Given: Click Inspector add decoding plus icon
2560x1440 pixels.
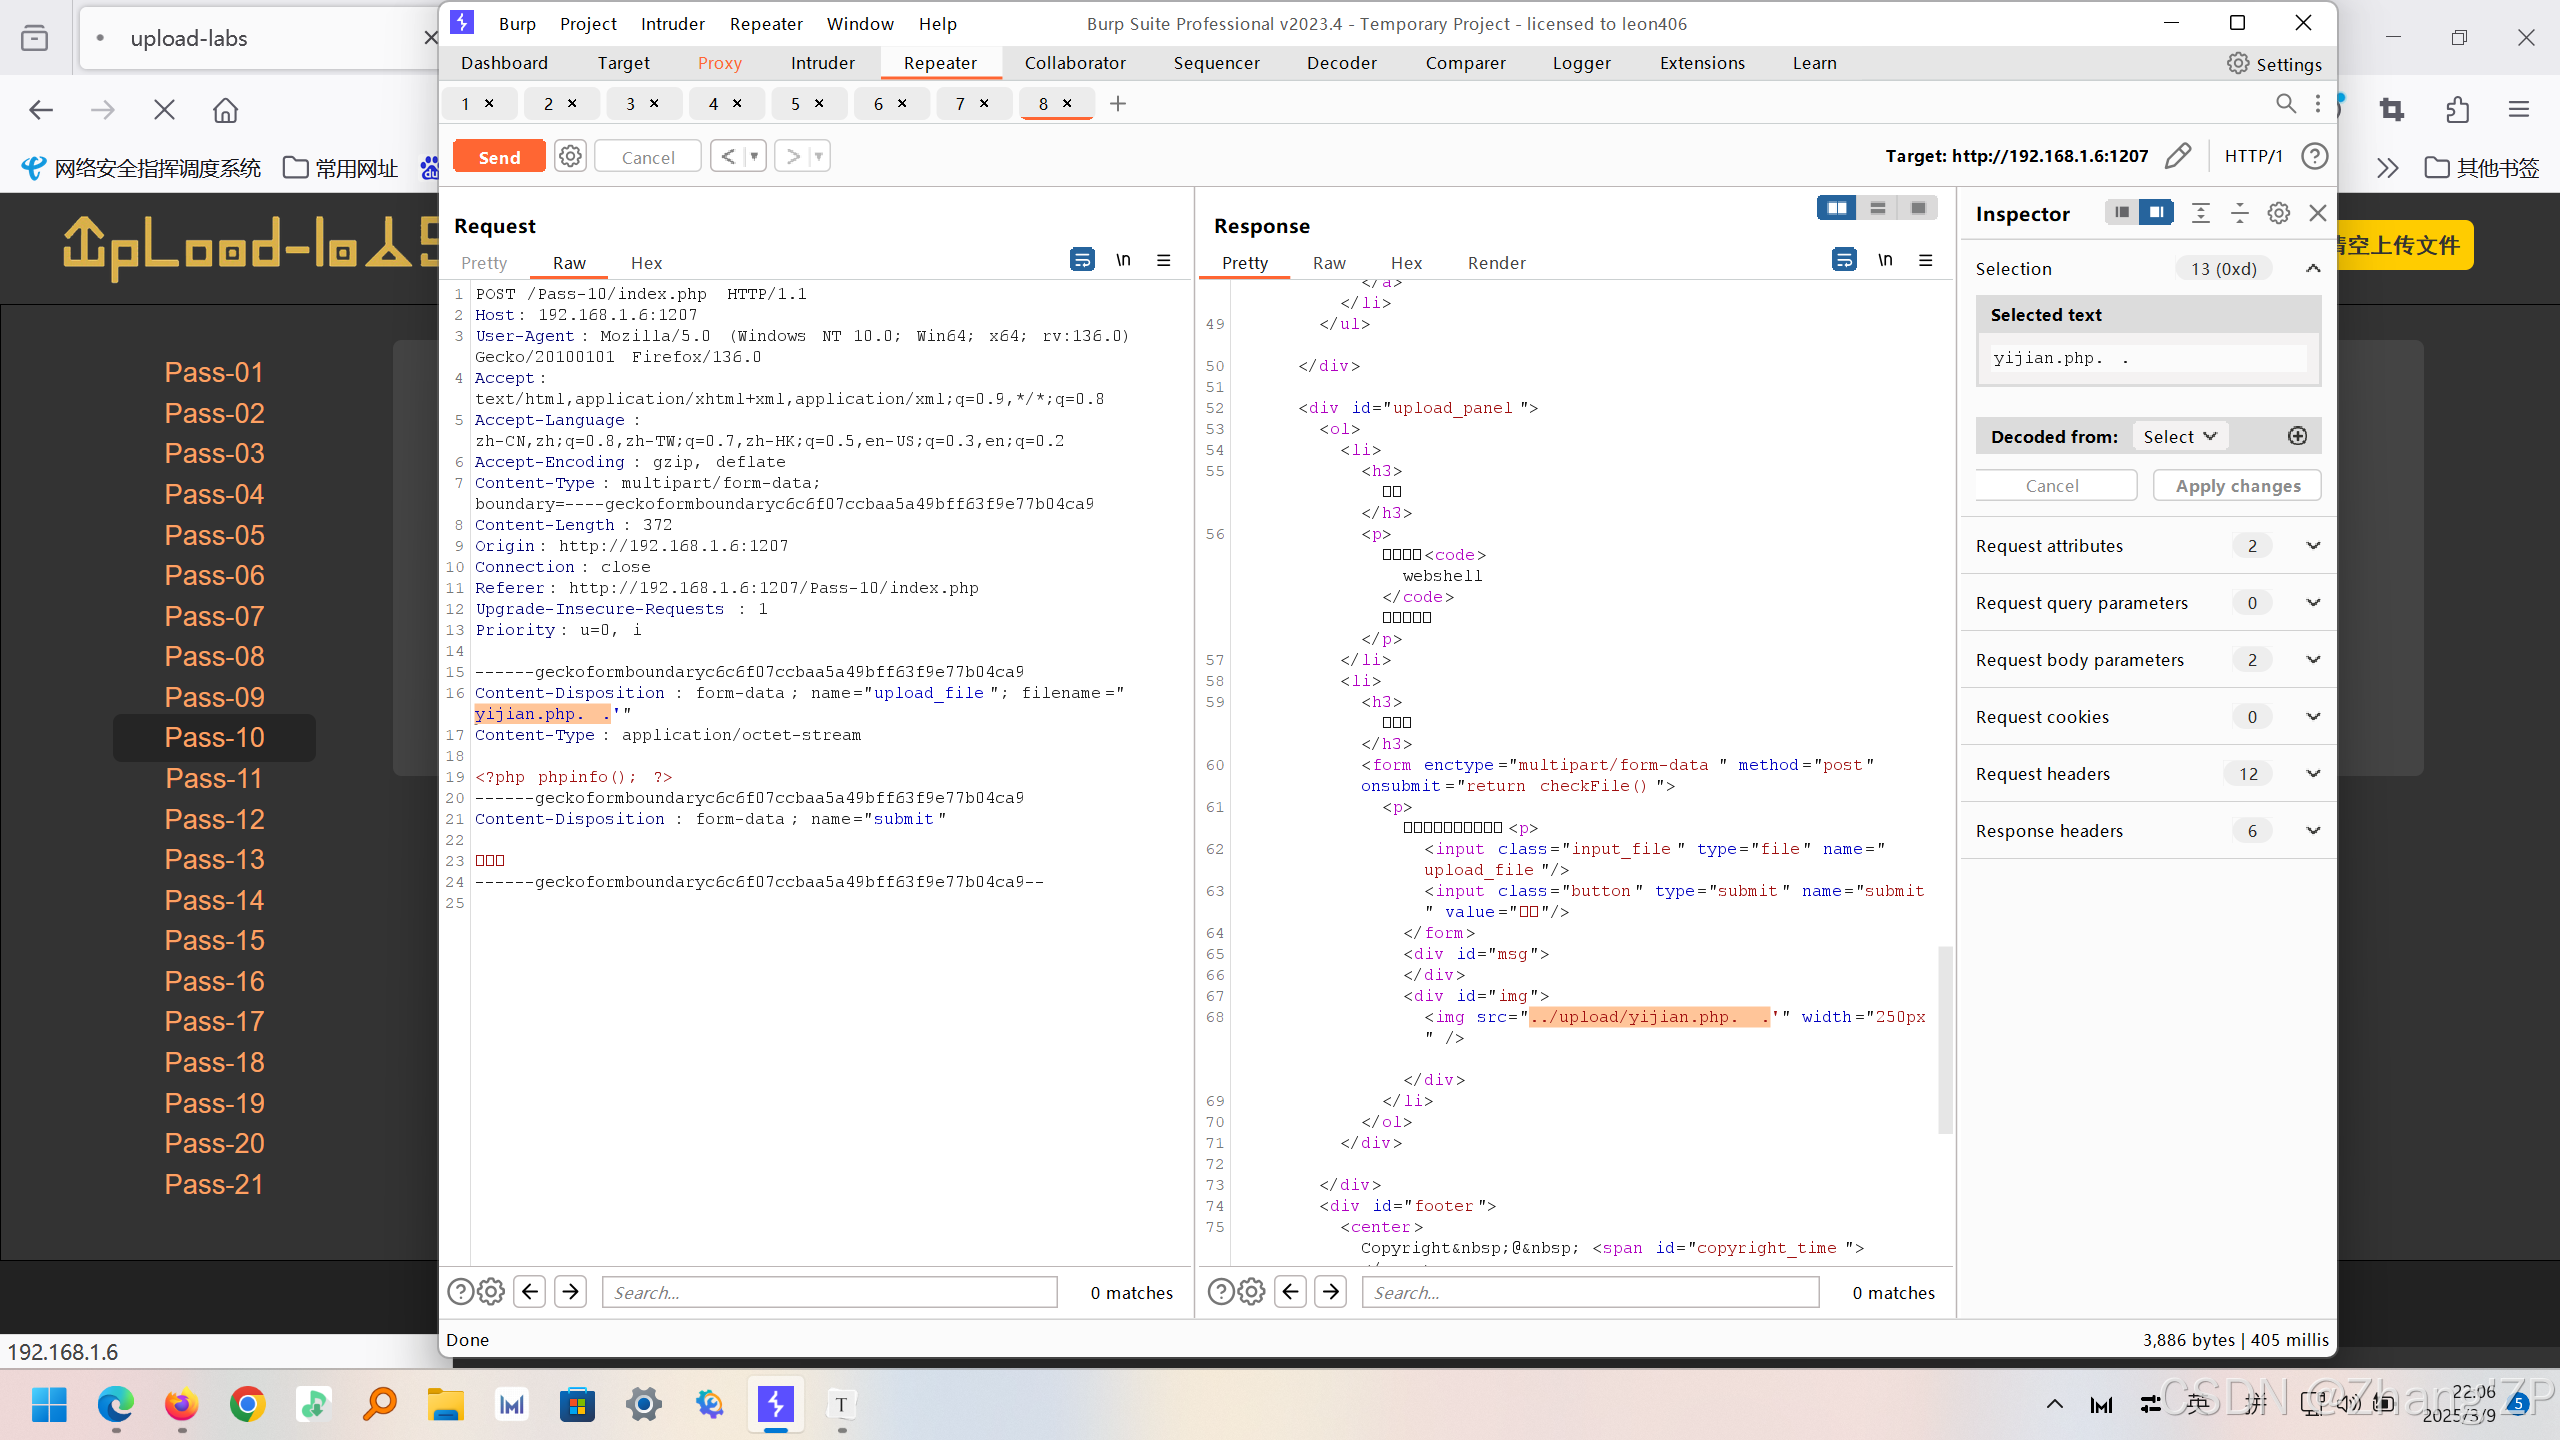Looking at the screenshot, I should tap(2297, 436).
